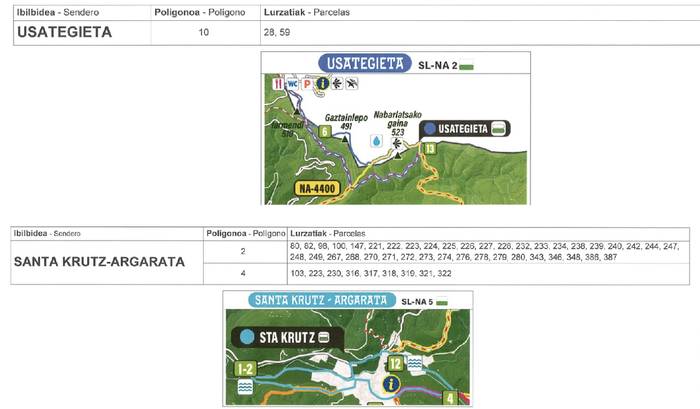Click the info icon on the Usategieta map
700x409 pixels.
click(x=322, y=83)
